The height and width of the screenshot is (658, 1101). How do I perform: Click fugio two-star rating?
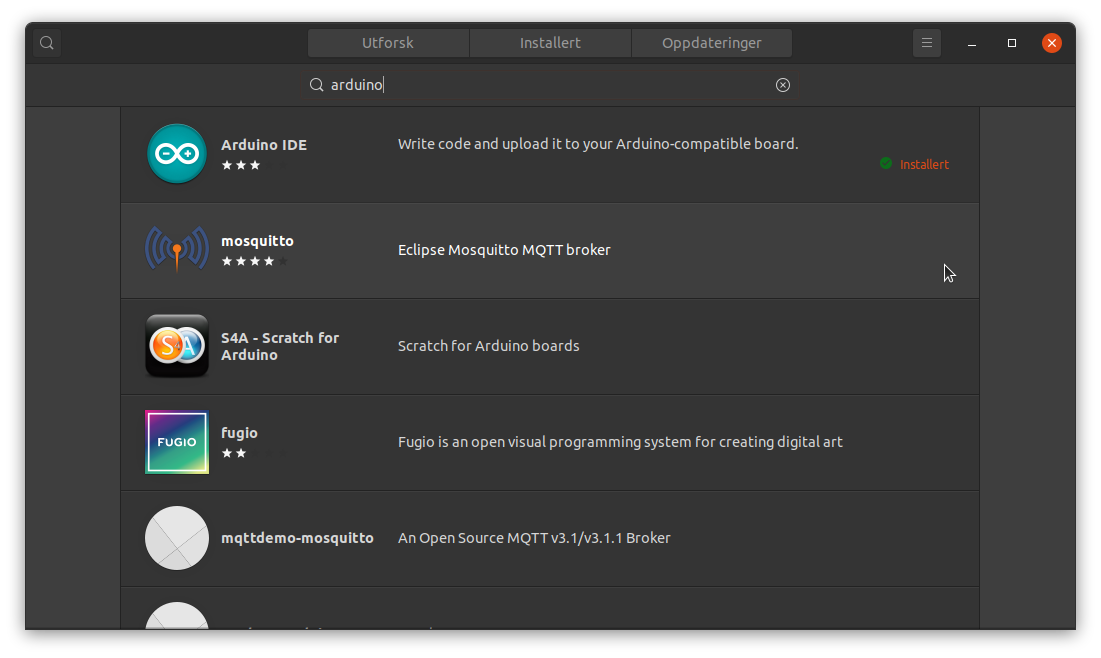click(x=234, y=454)
